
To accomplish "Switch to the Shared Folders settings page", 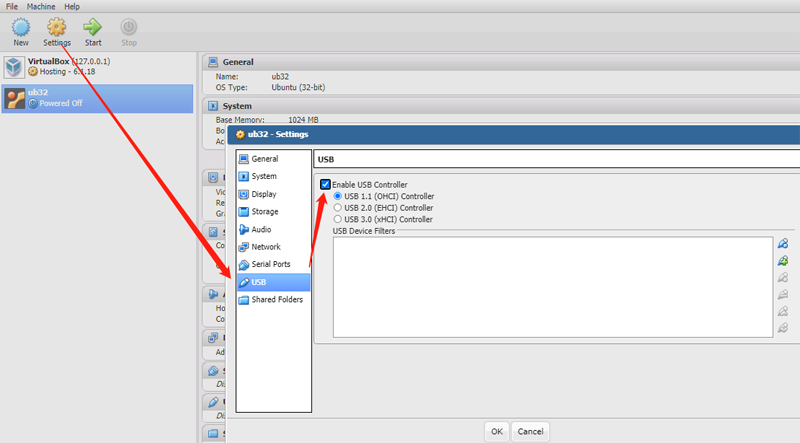I will tap(273, 300).
